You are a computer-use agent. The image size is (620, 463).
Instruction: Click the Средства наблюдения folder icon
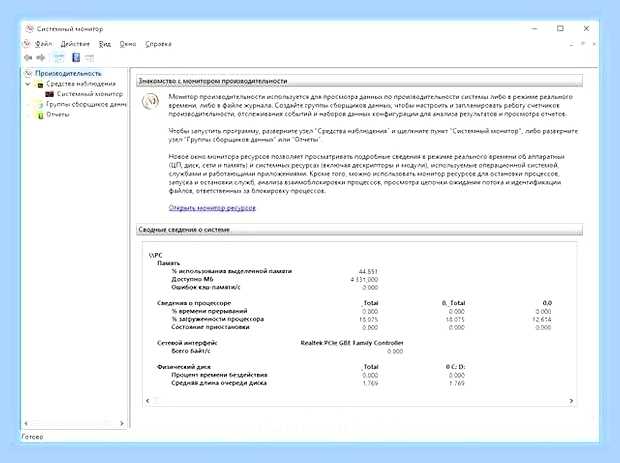click(x=40, y=84)
